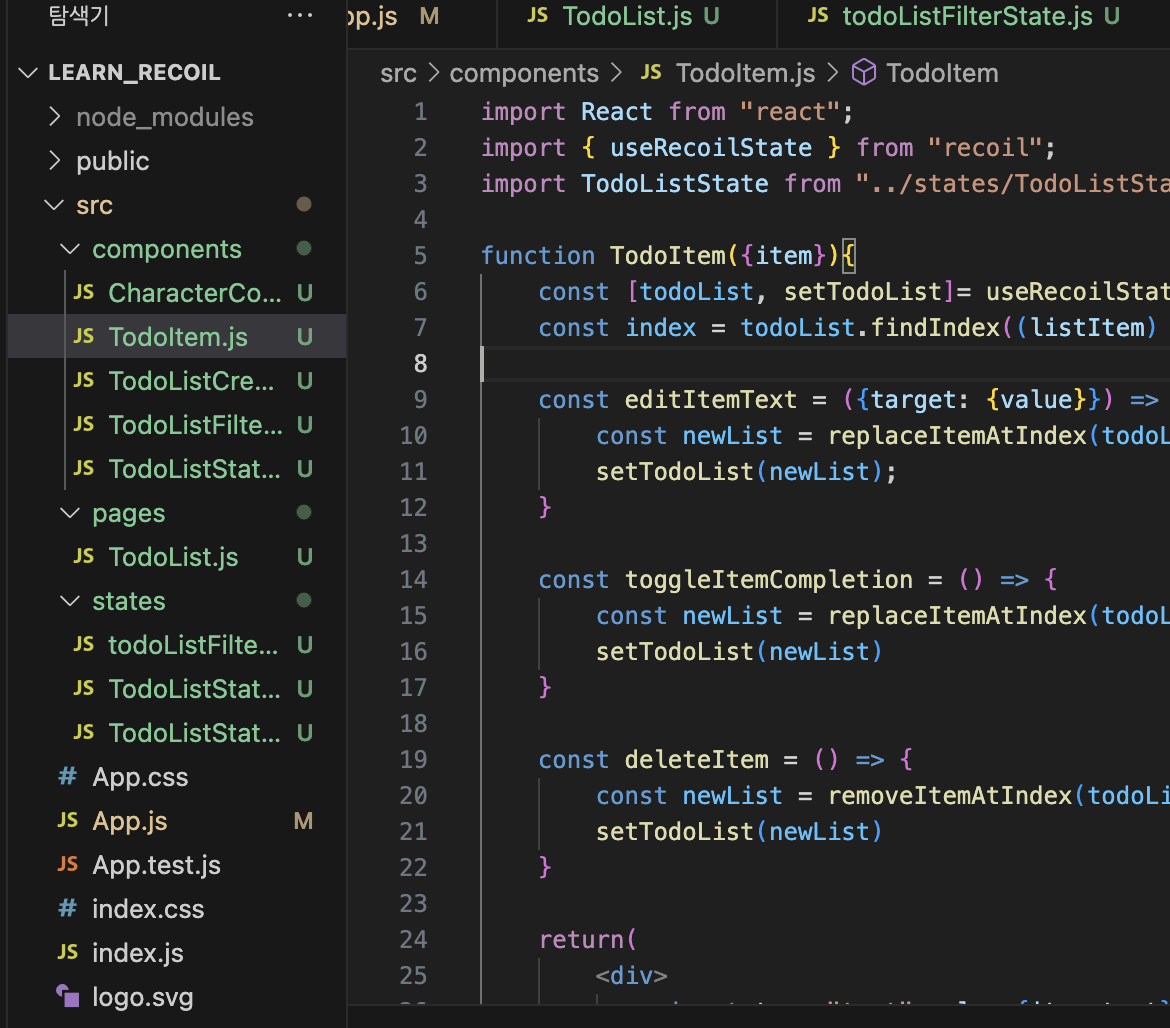Open the src breadcrumb segment

(x=398, y=73)
